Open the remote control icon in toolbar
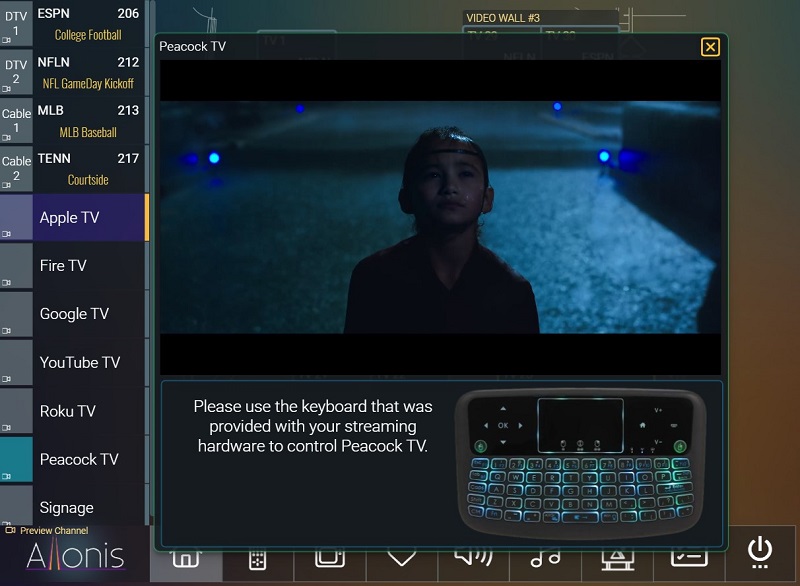Screen dimensions: 800x586 click(x=258, y=559)
